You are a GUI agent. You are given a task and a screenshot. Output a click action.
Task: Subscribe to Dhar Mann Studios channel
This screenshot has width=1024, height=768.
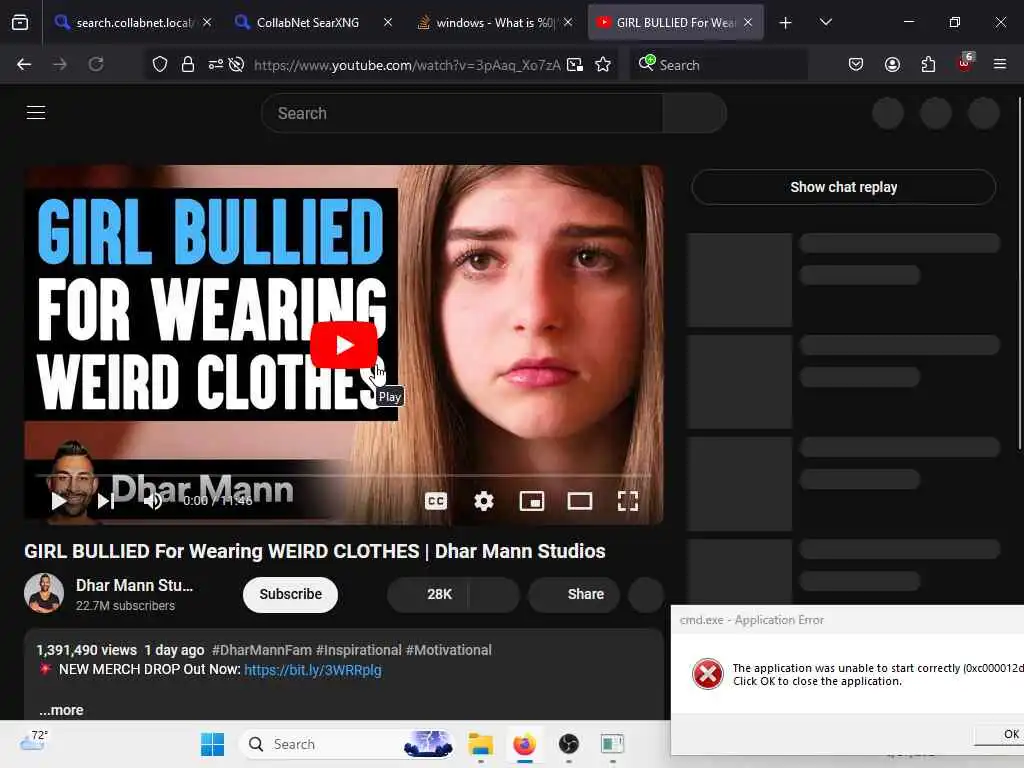[x=291, y=594]
